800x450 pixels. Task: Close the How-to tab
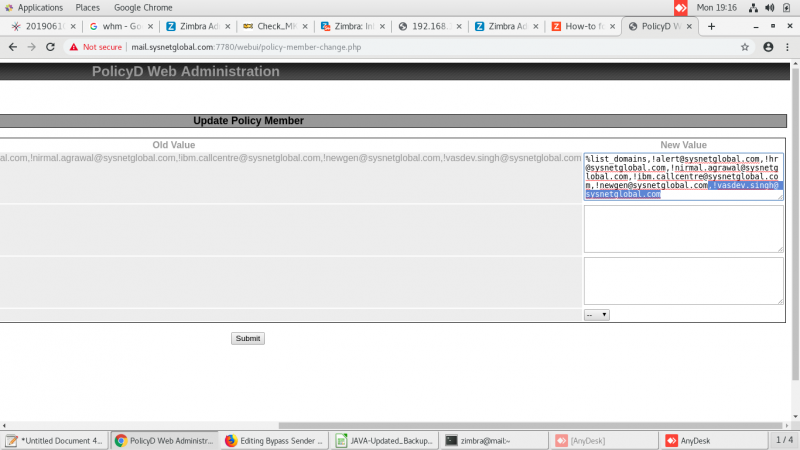point(612,26)
